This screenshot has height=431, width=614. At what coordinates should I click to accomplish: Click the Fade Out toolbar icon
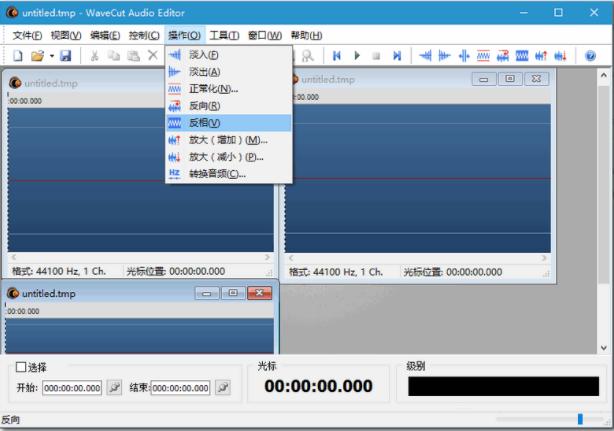coord(444,56)
